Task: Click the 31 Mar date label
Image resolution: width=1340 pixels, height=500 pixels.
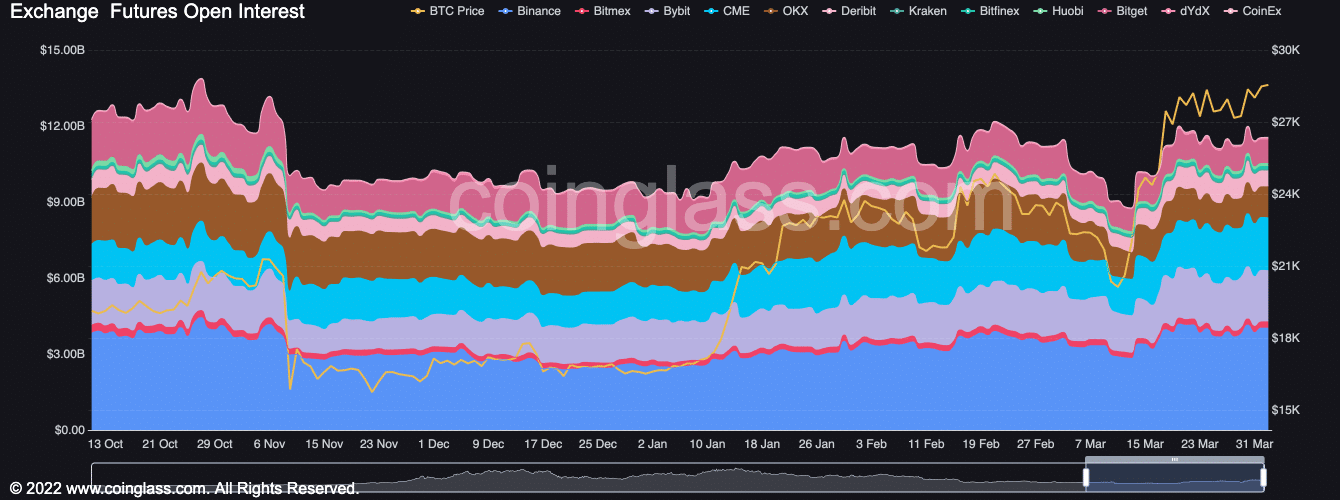Action: 1255,444
